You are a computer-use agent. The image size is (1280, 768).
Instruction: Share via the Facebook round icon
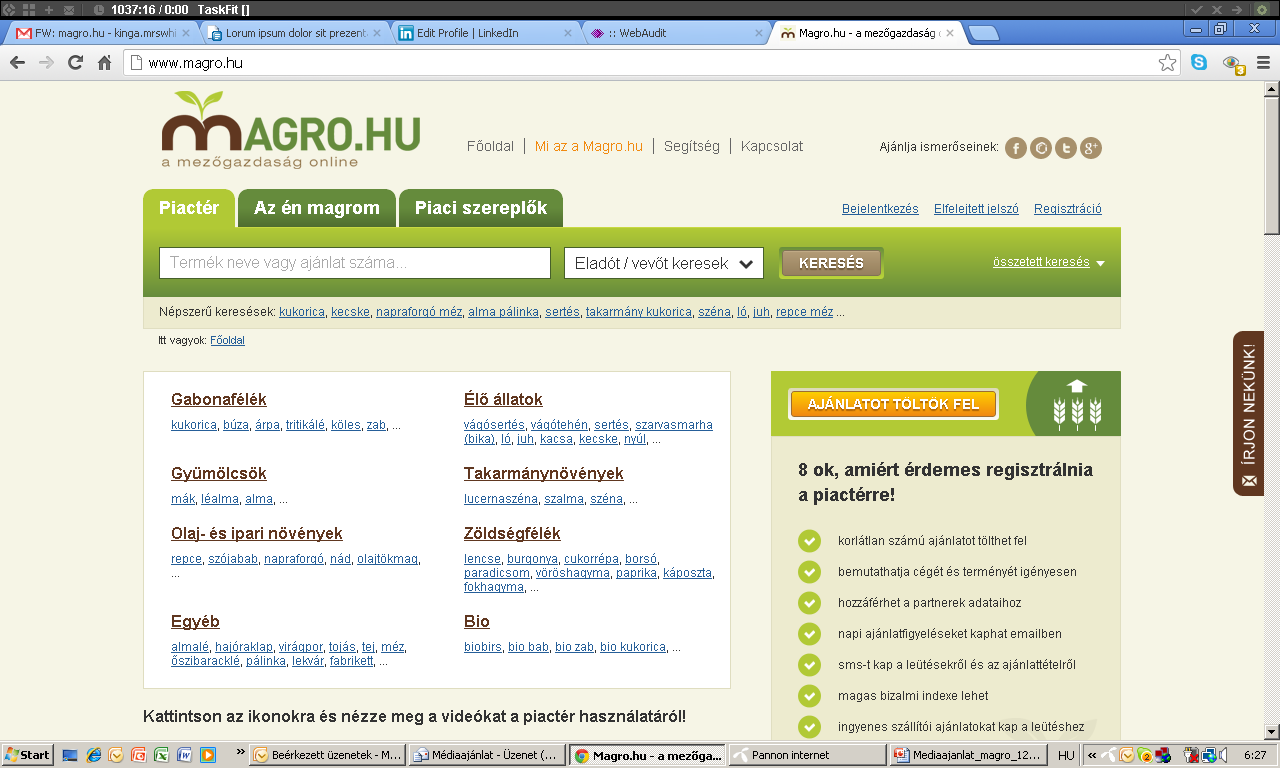[1016, 148]
